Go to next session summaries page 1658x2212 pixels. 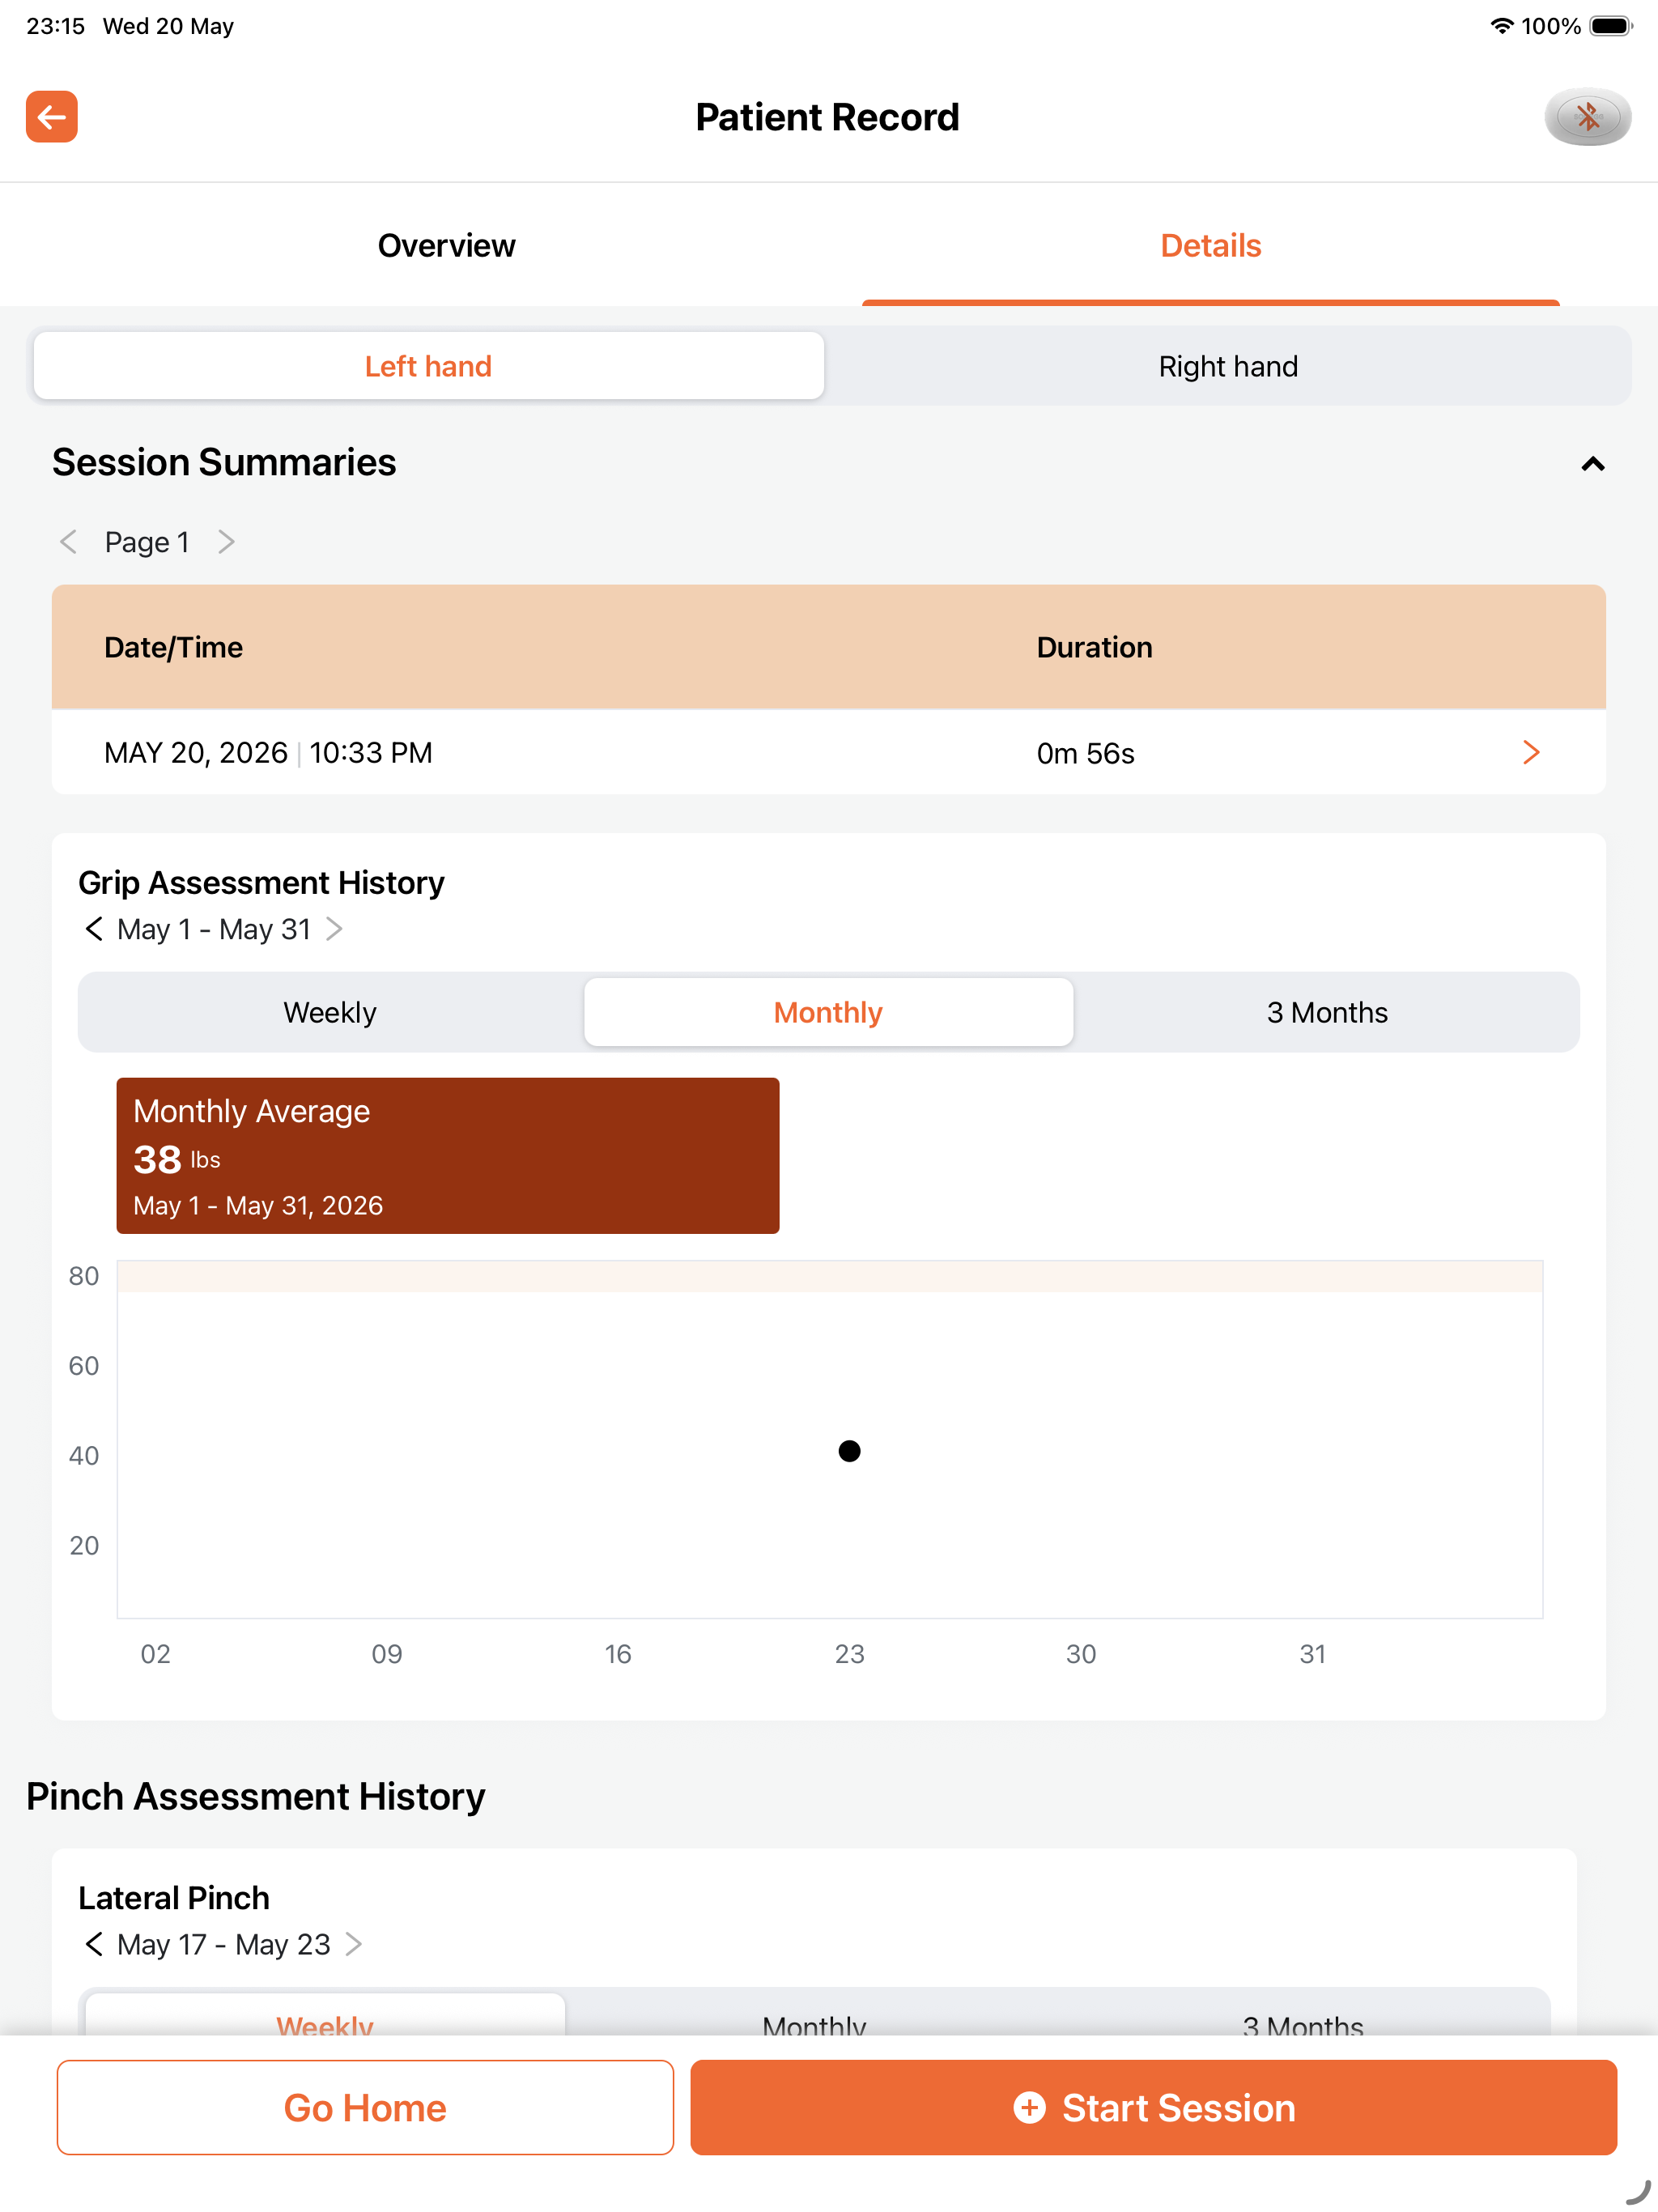227,542
